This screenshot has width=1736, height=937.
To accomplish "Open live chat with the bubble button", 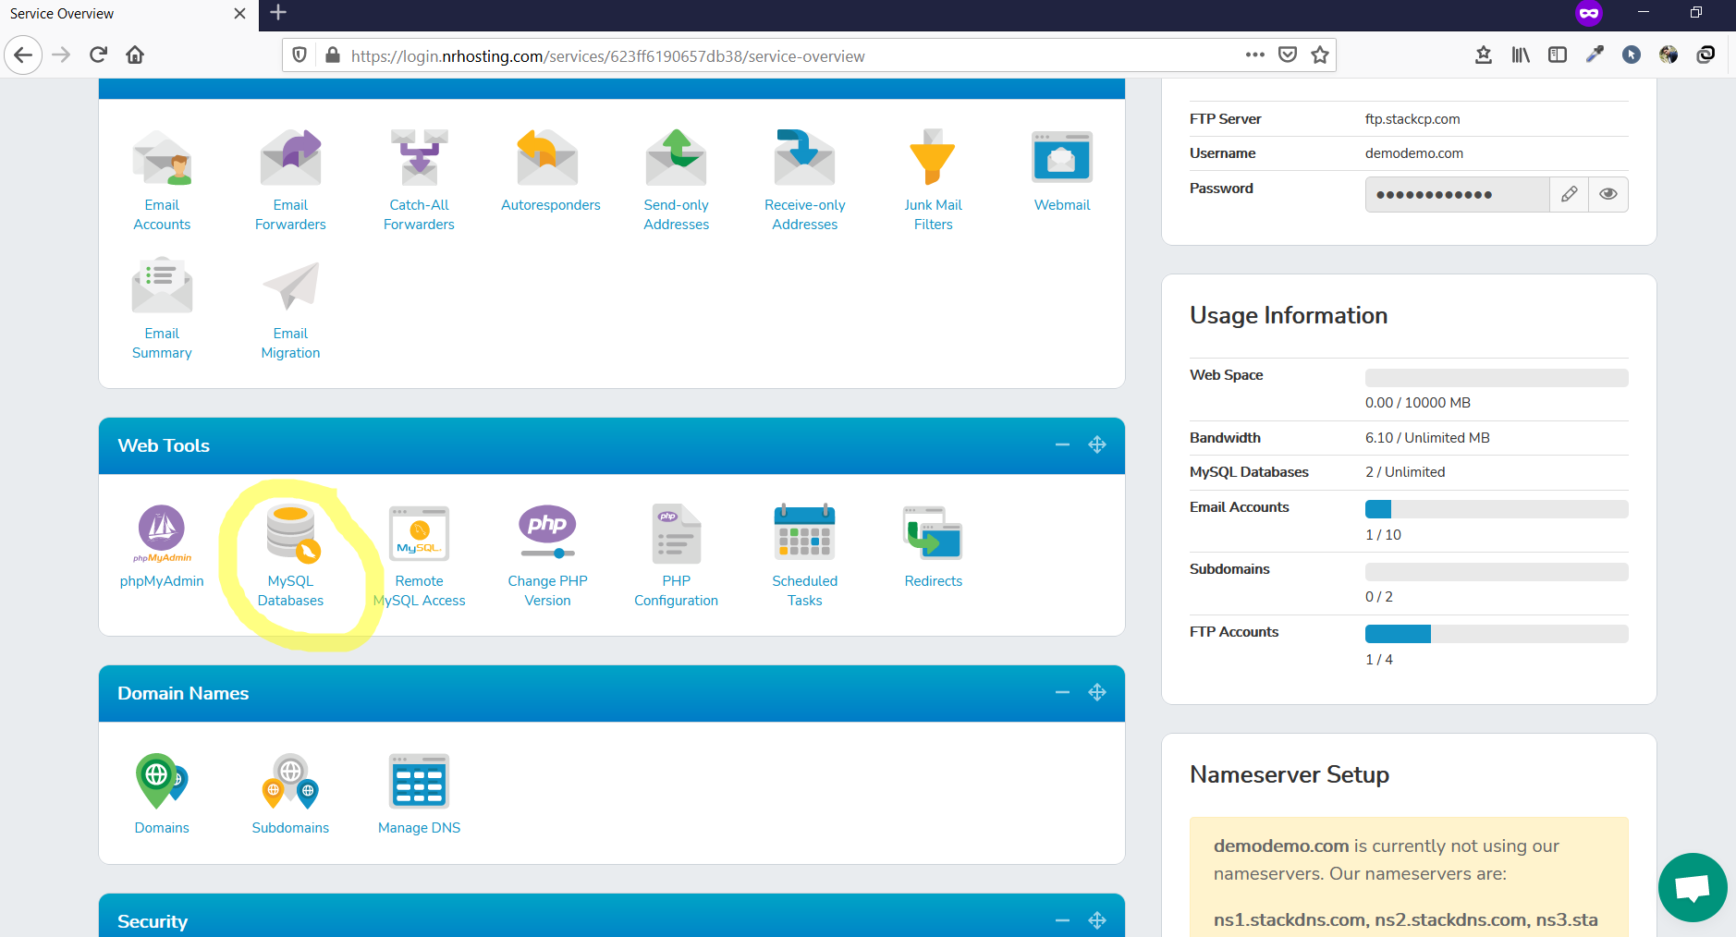I will 1692,887.
